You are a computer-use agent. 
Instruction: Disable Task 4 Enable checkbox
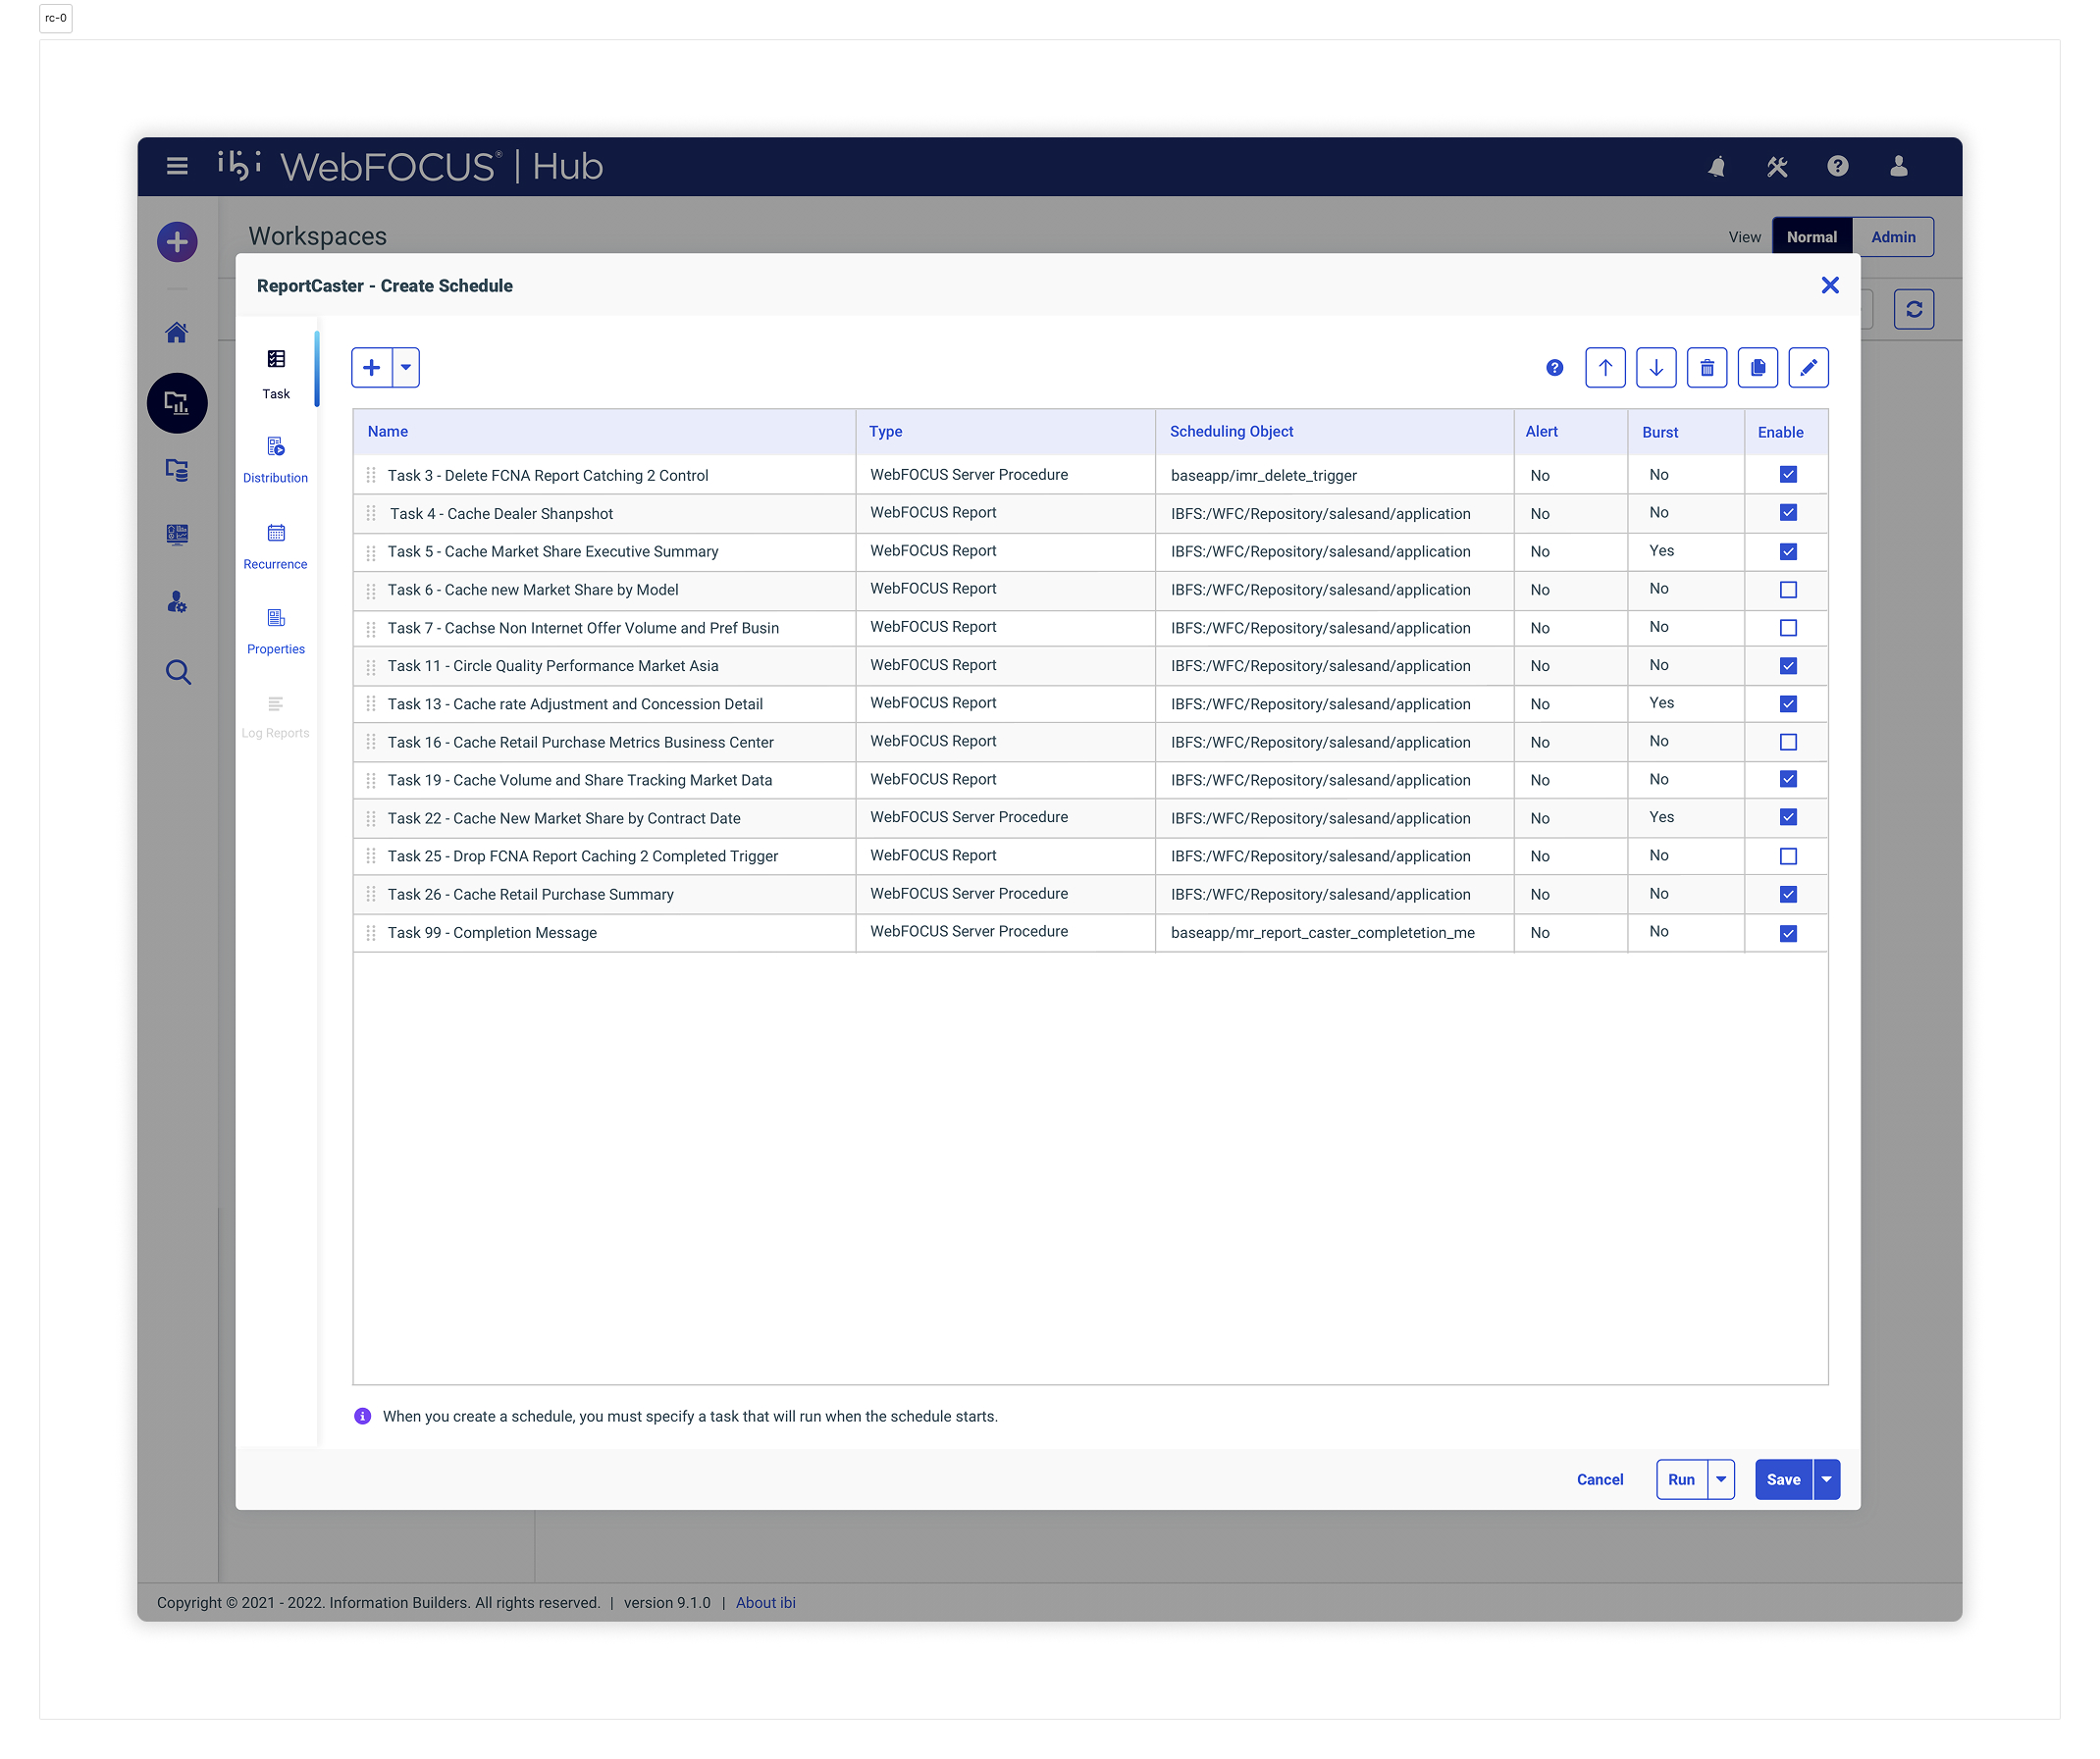click(1788, 513)
